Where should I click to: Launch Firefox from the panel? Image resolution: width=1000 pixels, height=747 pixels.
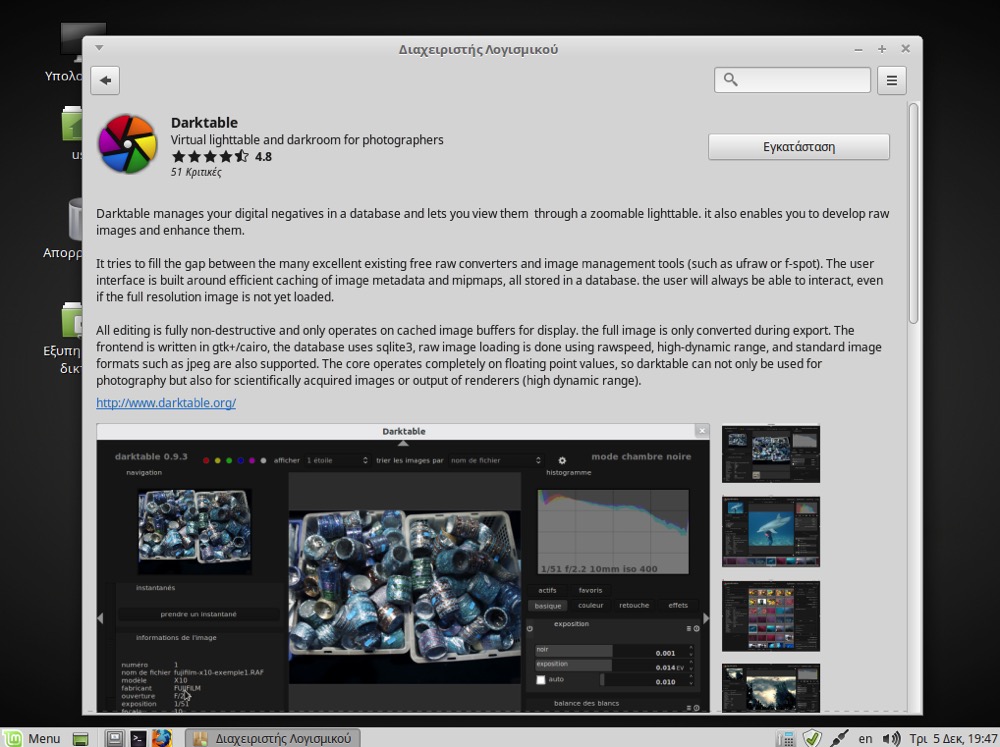point(162,738)
